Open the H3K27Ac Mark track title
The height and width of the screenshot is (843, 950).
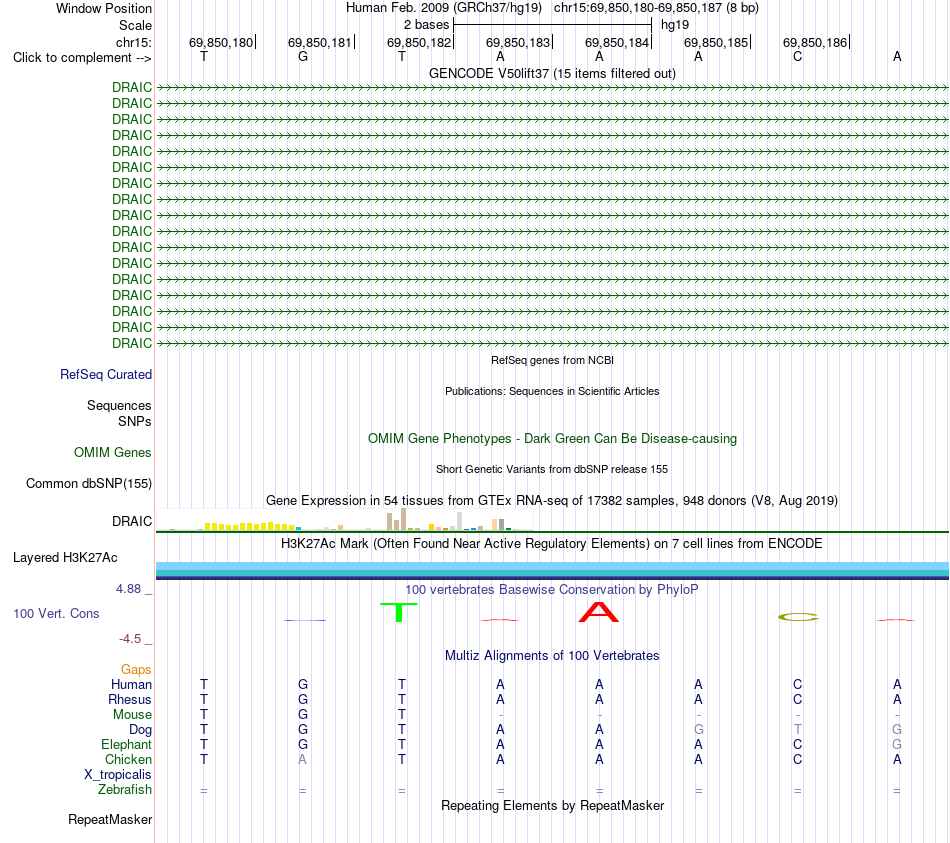552,543
